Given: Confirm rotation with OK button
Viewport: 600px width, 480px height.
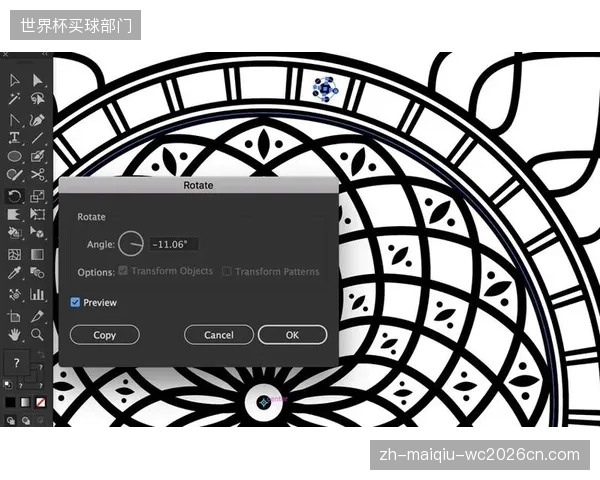Looking at the screenshot, I should (292, 335).
